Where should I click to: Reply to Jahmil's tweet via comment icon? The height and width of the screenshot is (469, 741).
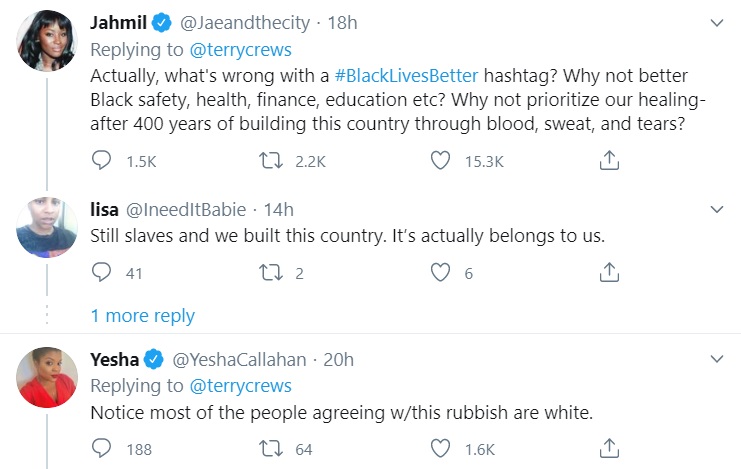click(x=102, y=160)
